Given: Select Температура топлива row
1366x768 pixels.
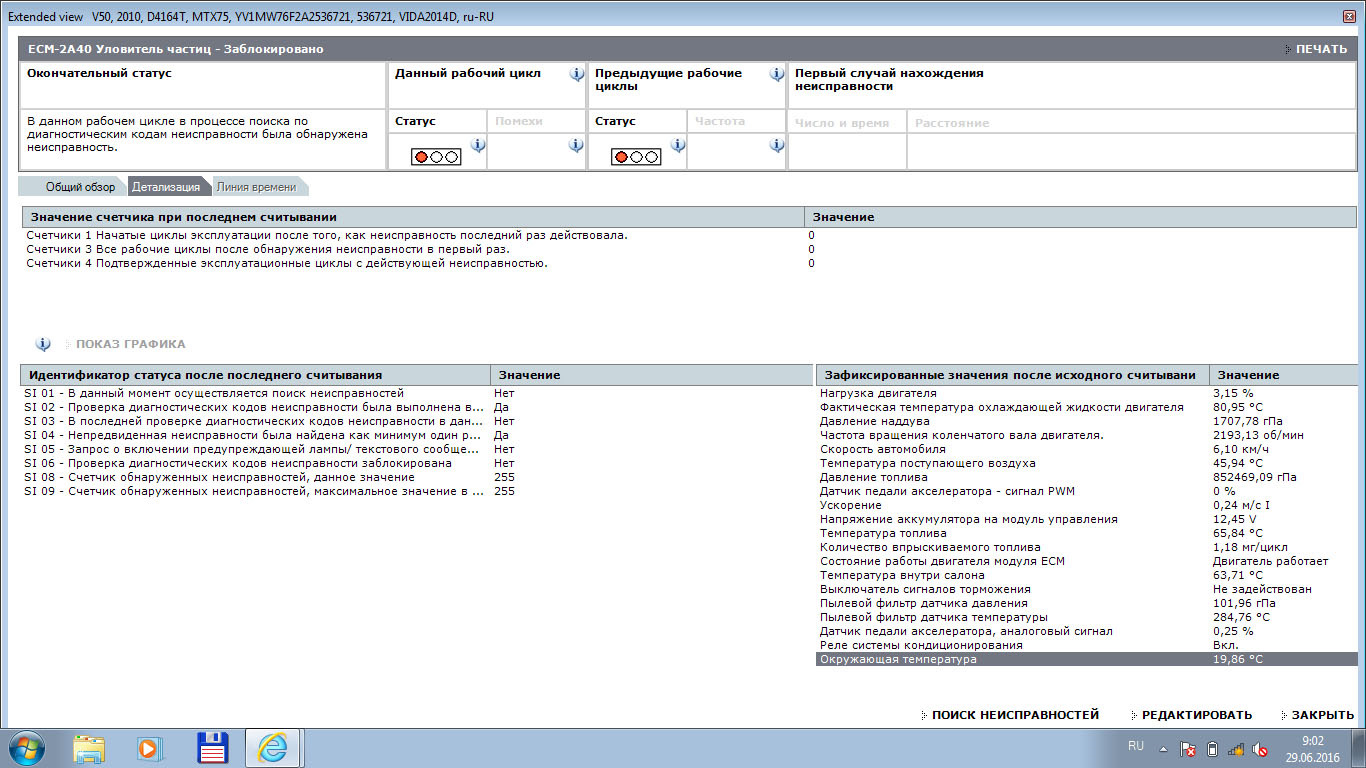Looking at the screenshot, I should (x=1087, y=533).
